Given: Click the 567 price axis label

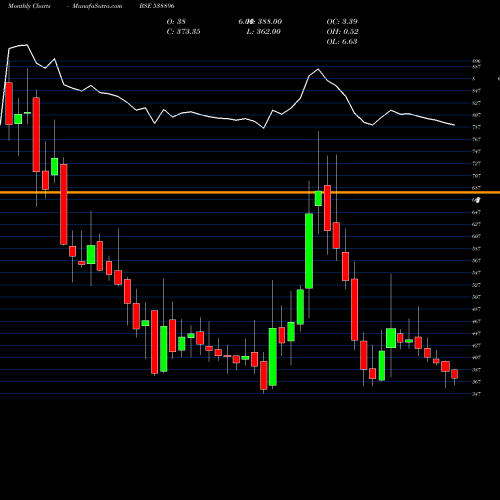Looking at the screenshot, I should 476,261.
